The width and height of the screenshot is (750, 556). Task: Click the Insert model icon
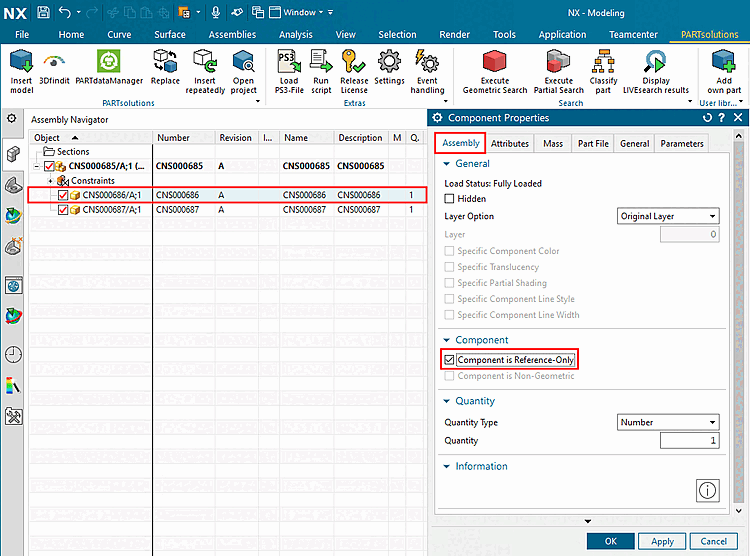click(x=21, y=62)
